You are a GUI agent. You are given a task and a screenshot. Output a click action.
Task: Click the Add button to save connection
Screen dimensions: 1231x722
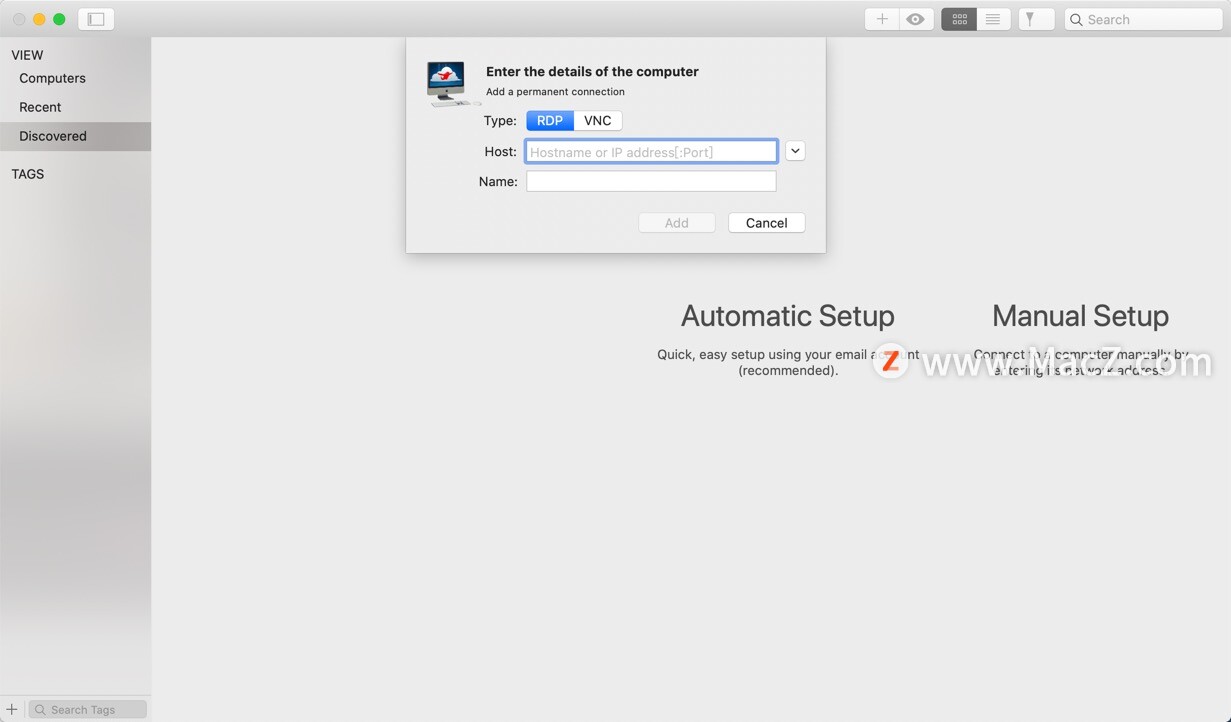pyautogui.click(x=677, y=222)
